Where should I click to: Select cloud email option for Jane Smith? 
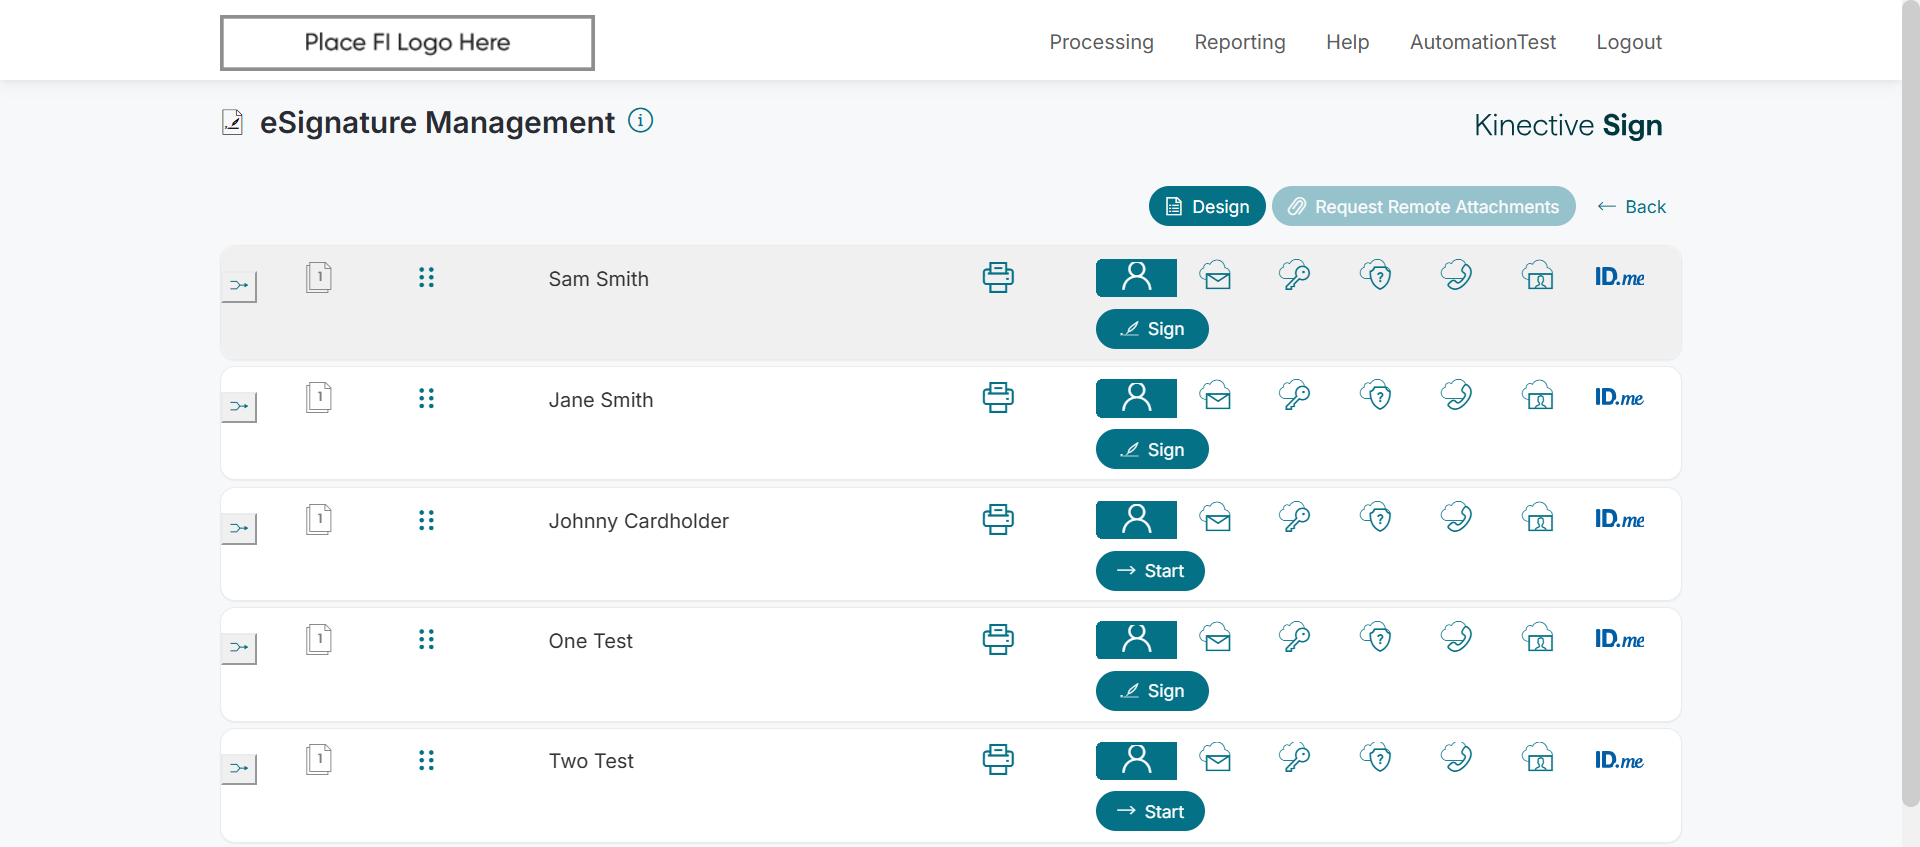1216,396
